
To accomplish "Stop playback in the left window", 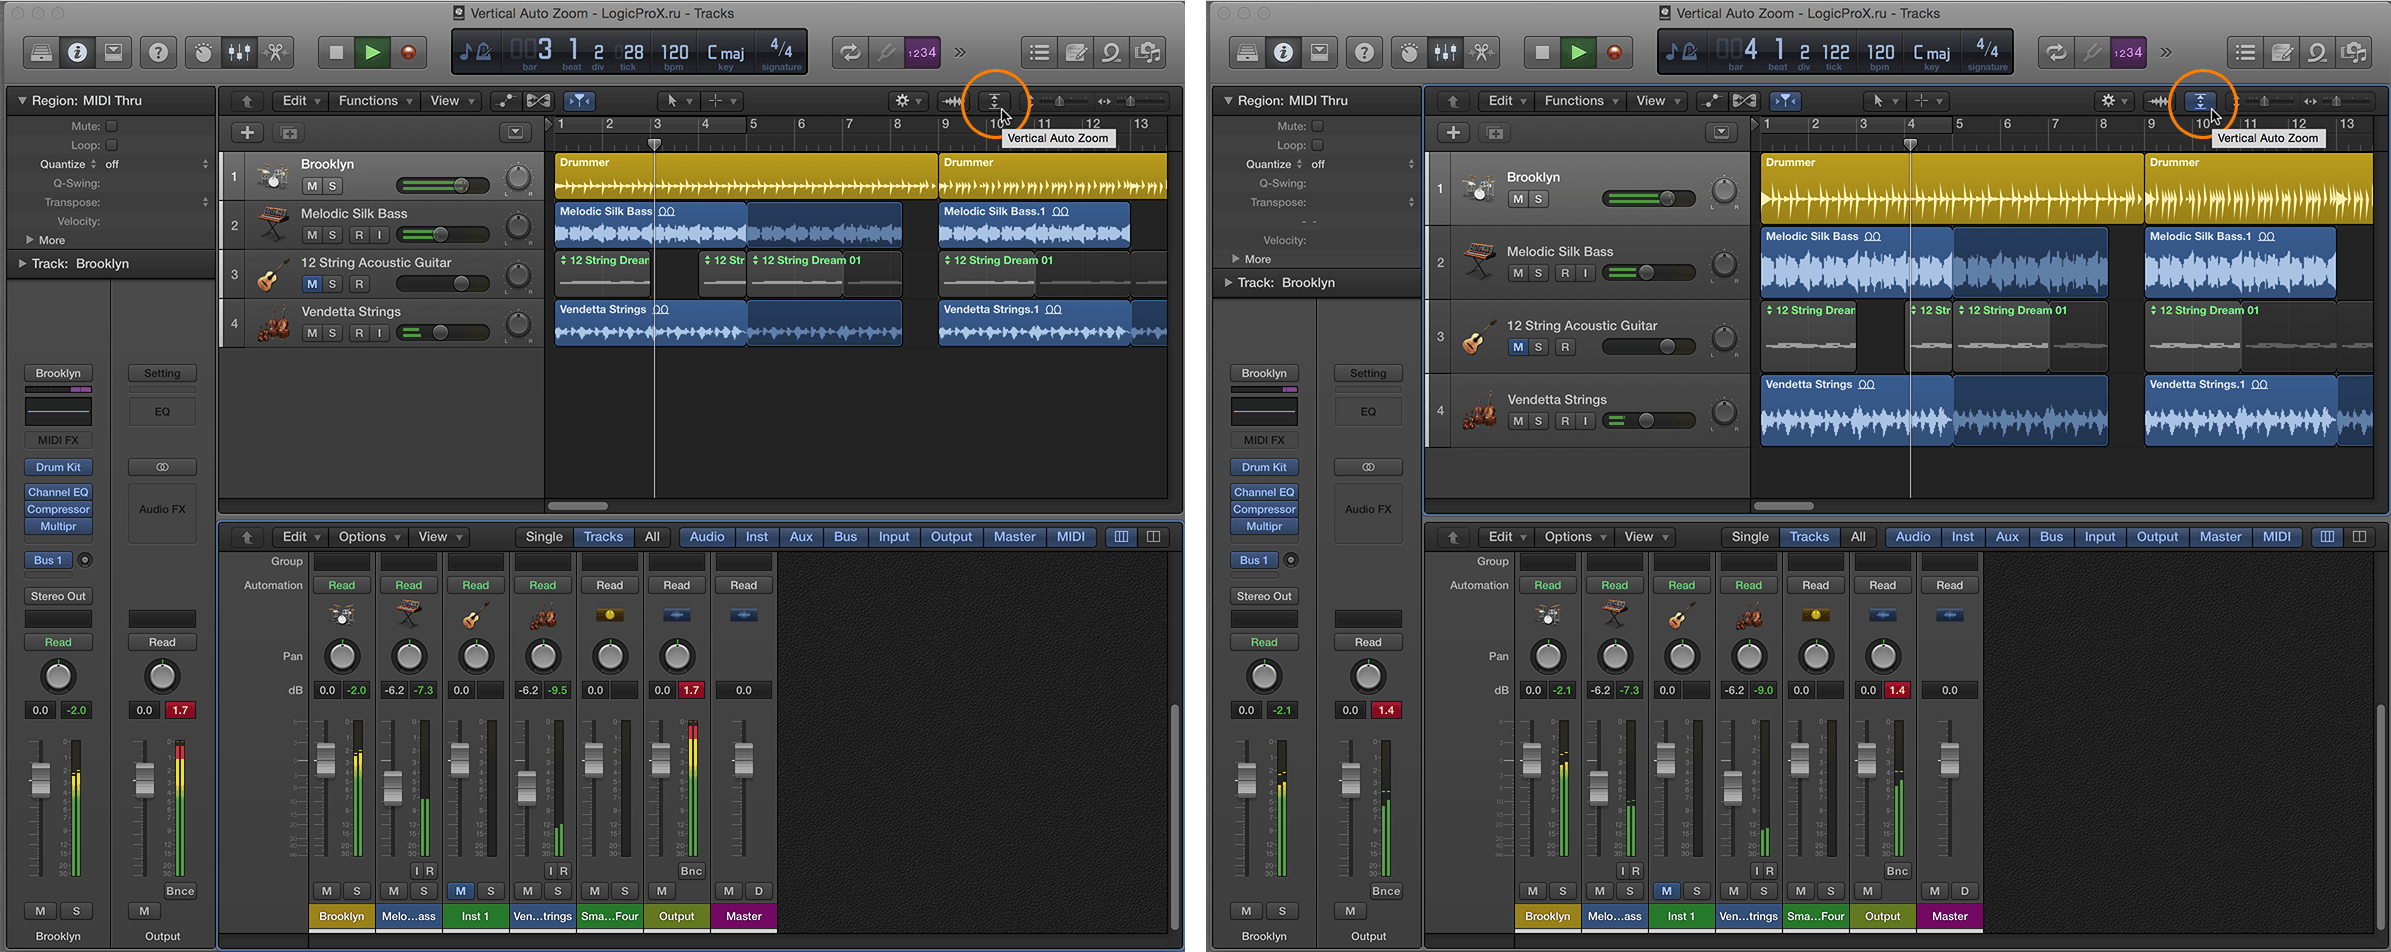I will pos(336,52).
